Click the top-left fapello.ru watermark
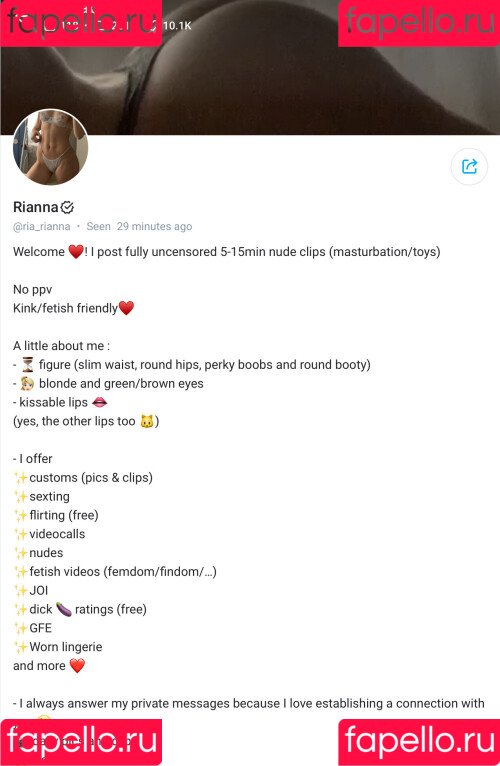The height and width of the screenshot is (766, 500). (x=81, y=22)
